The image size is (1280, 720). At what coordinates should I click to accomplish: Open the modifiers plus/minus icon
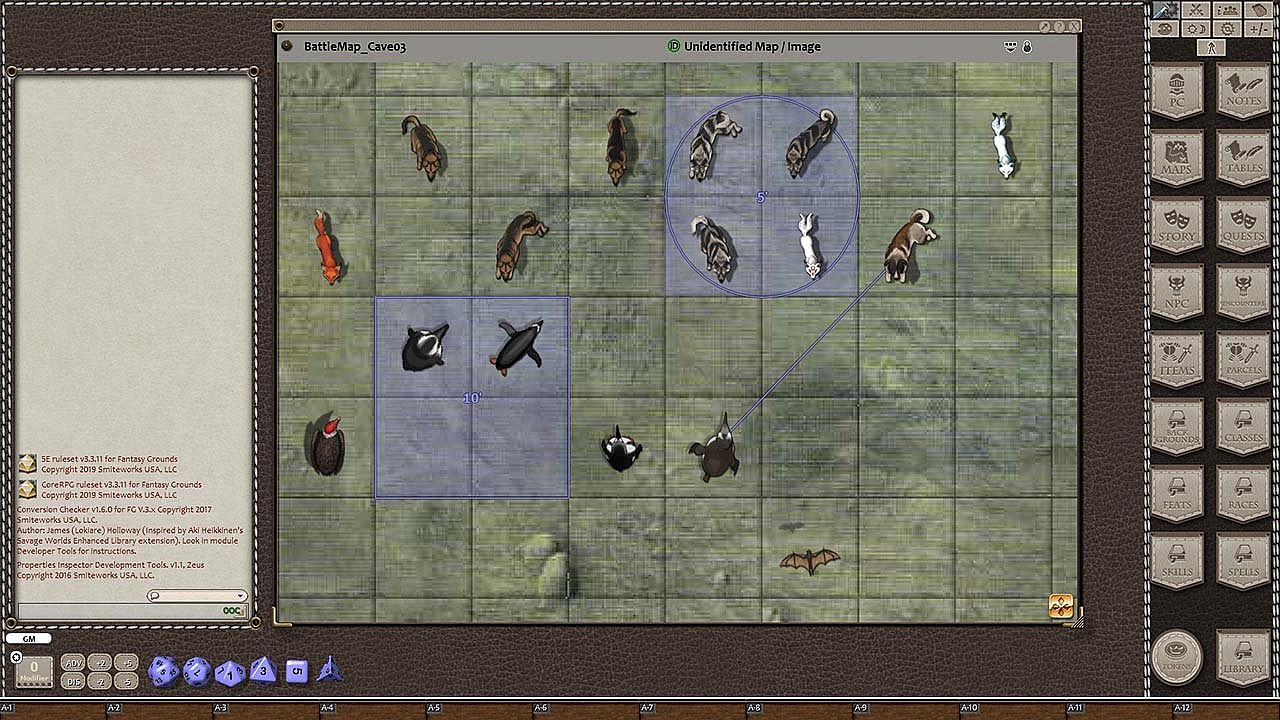[x=1260, y=29]
